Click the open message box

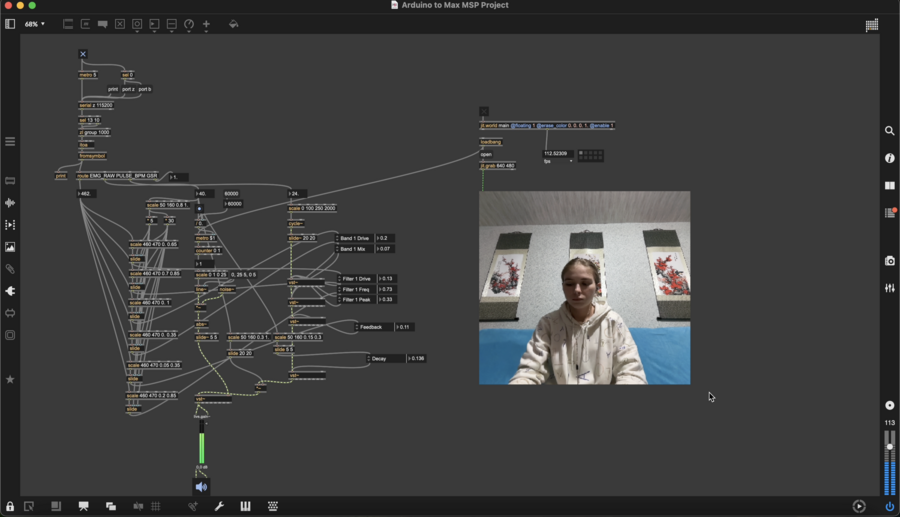(x=487, y=154)
